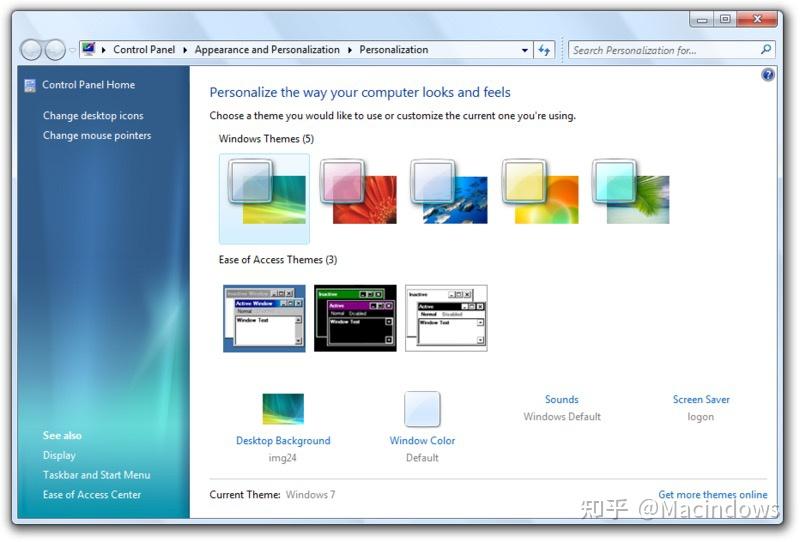Click the Personalization breadcrumb
This screenshot has height=542, width=800.
(x=393, y=50)
